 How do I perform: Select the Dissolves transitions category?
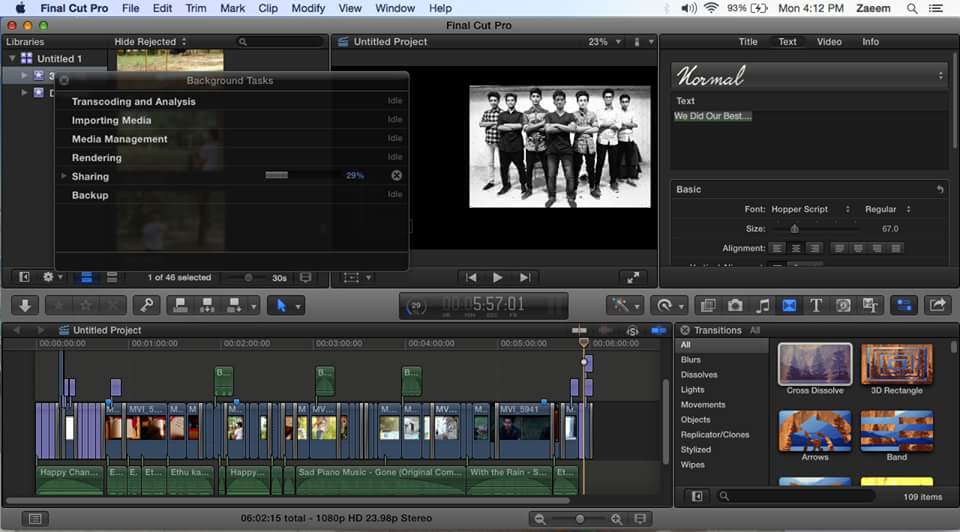(x=699, y=375)
